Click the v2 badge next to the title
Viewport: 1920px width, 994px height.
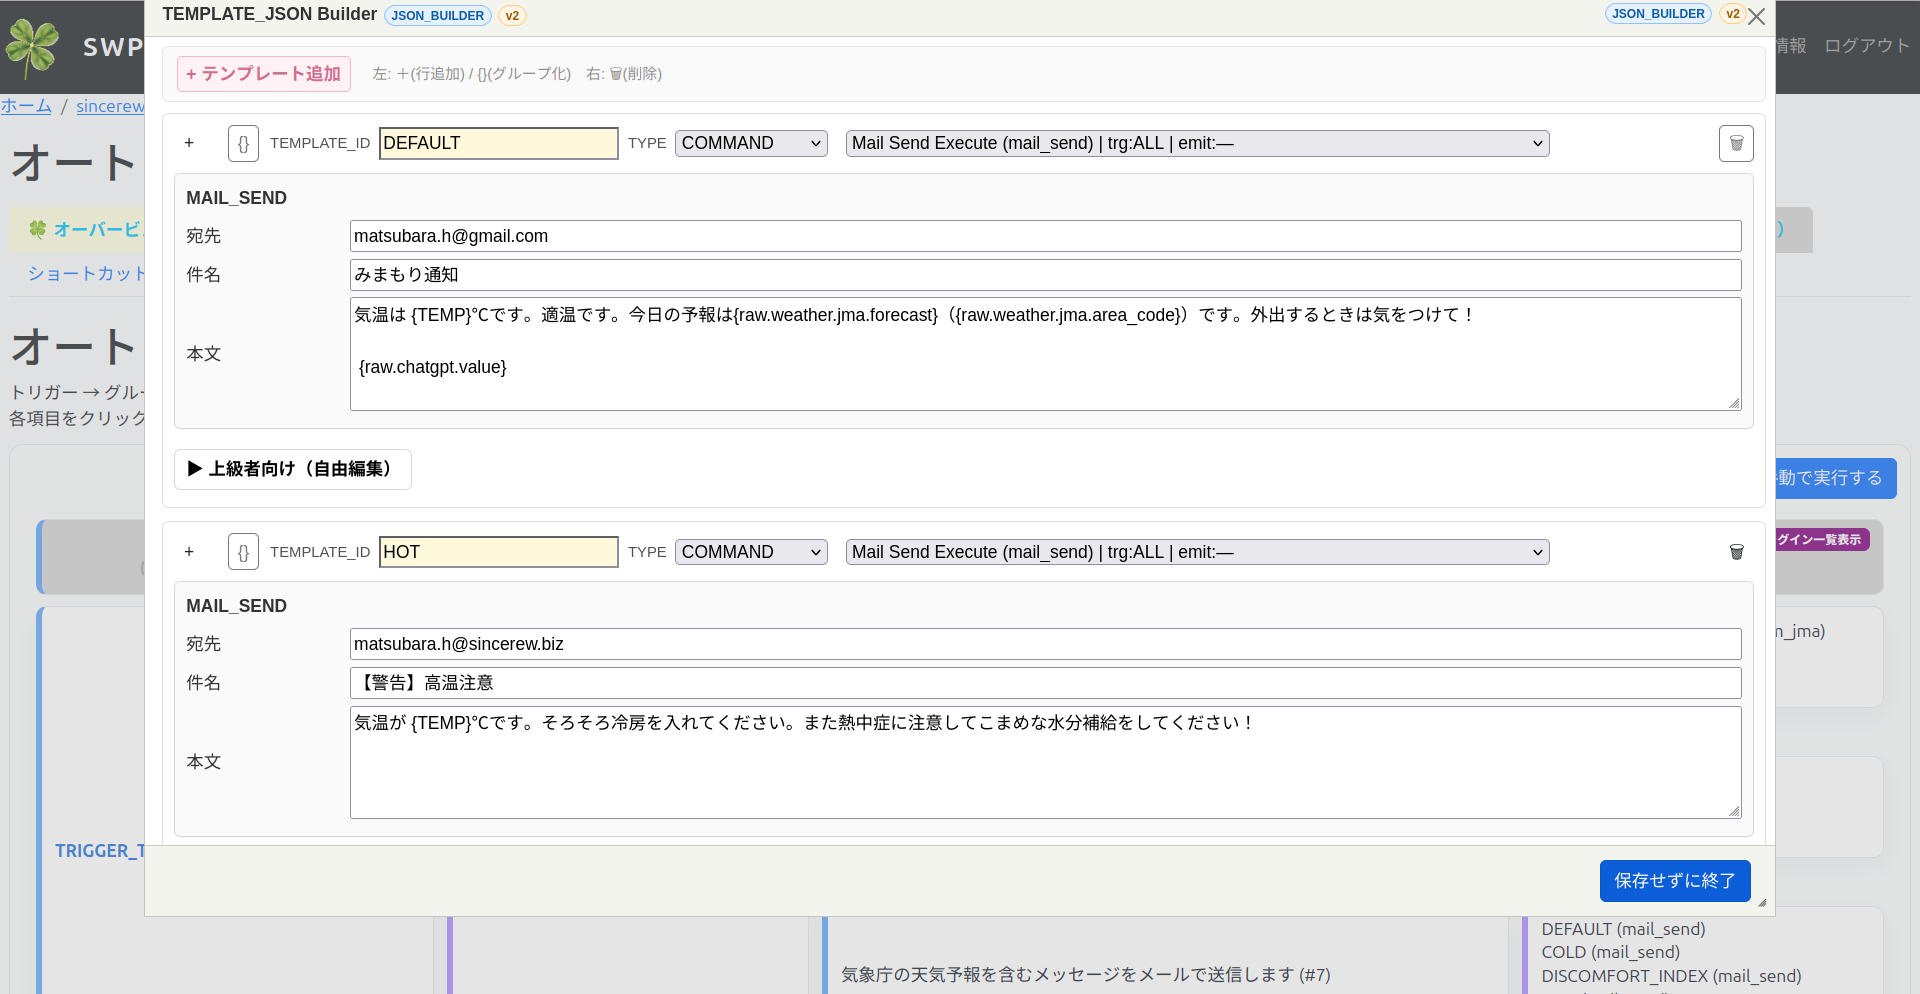512,15
